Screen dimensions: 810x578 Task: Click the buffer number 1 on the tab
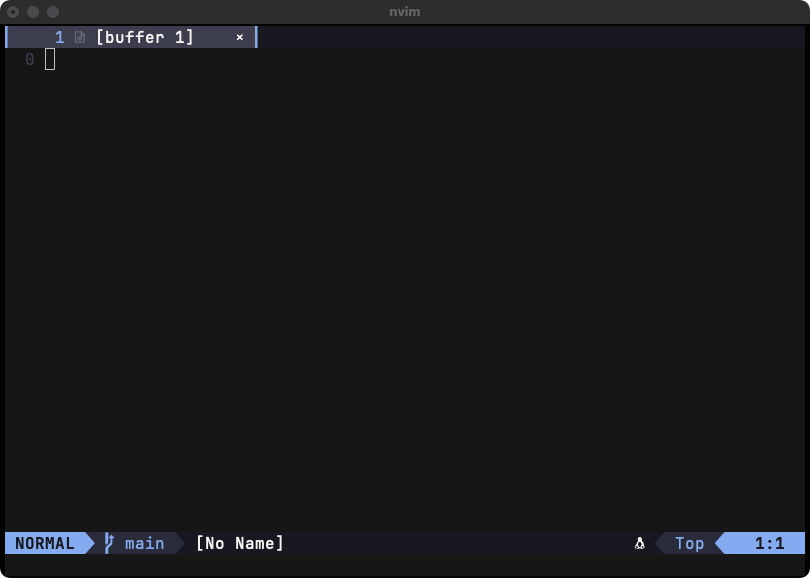click(62, 37)
